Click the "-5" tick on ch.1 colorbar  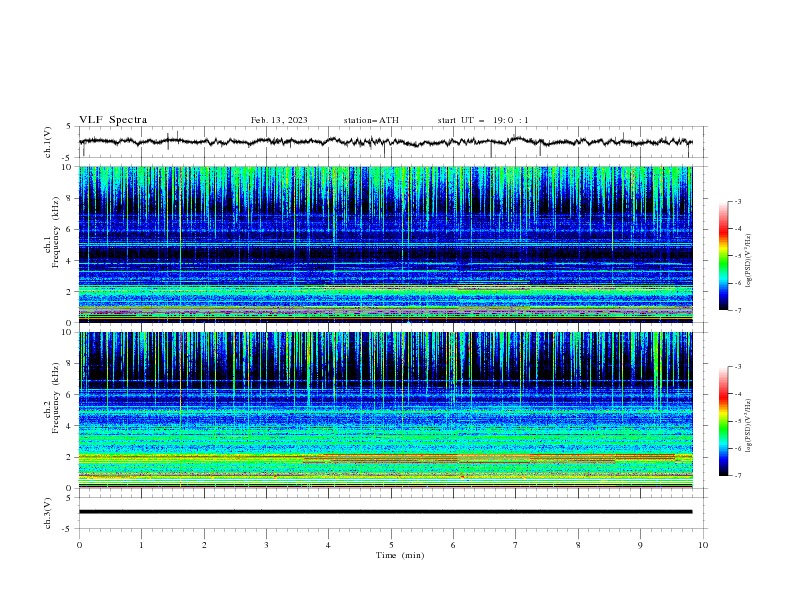[x=737, y=256]
